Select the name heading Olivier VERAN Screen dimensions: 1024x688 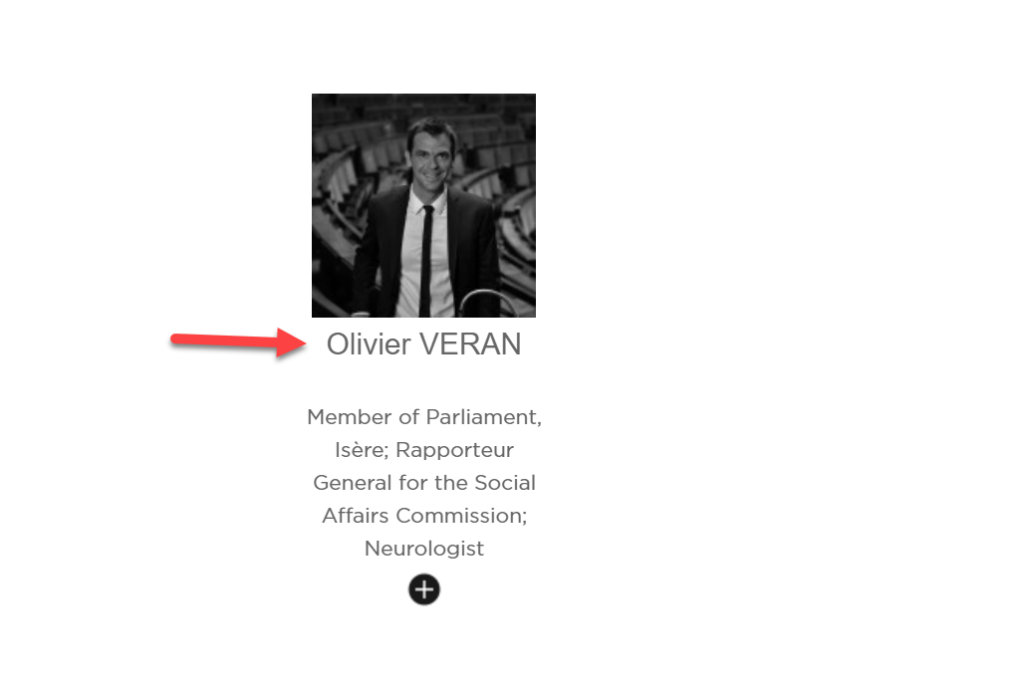[424, 344]
